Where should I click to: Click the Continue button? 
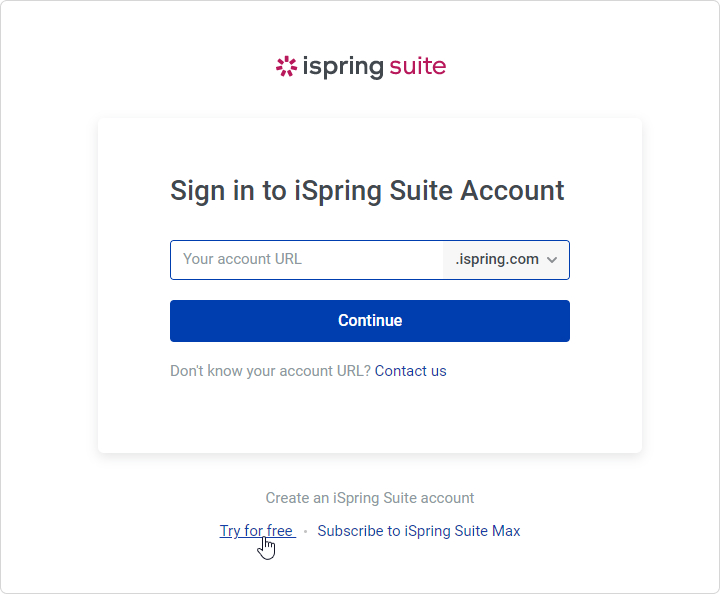(x=370, y=321)
